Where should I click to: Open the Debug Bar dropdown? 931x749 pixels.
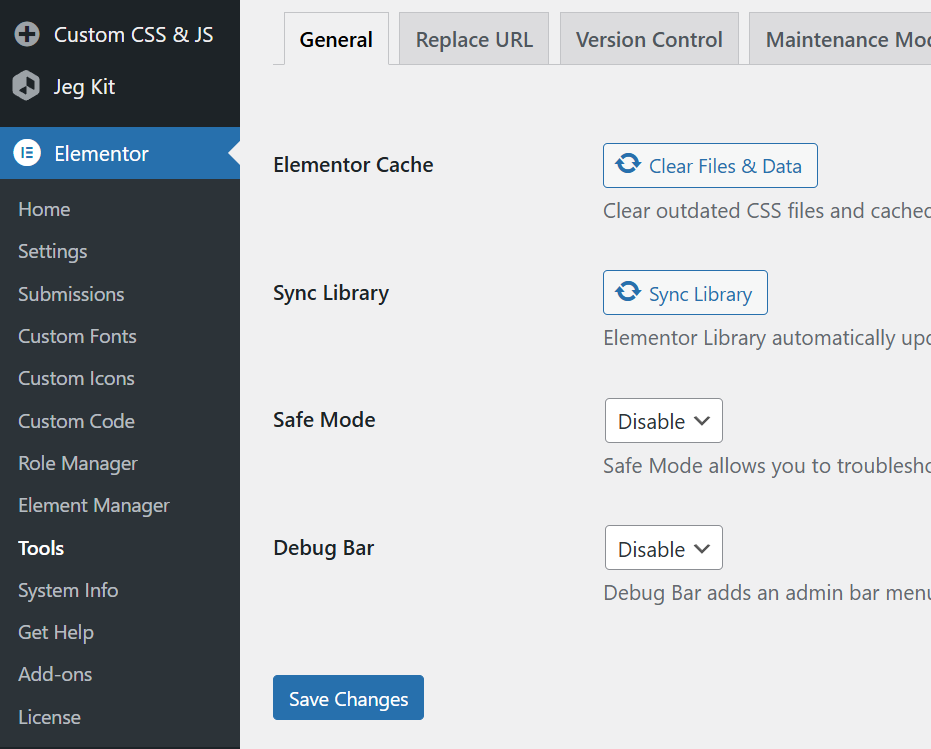pos(663,549)
